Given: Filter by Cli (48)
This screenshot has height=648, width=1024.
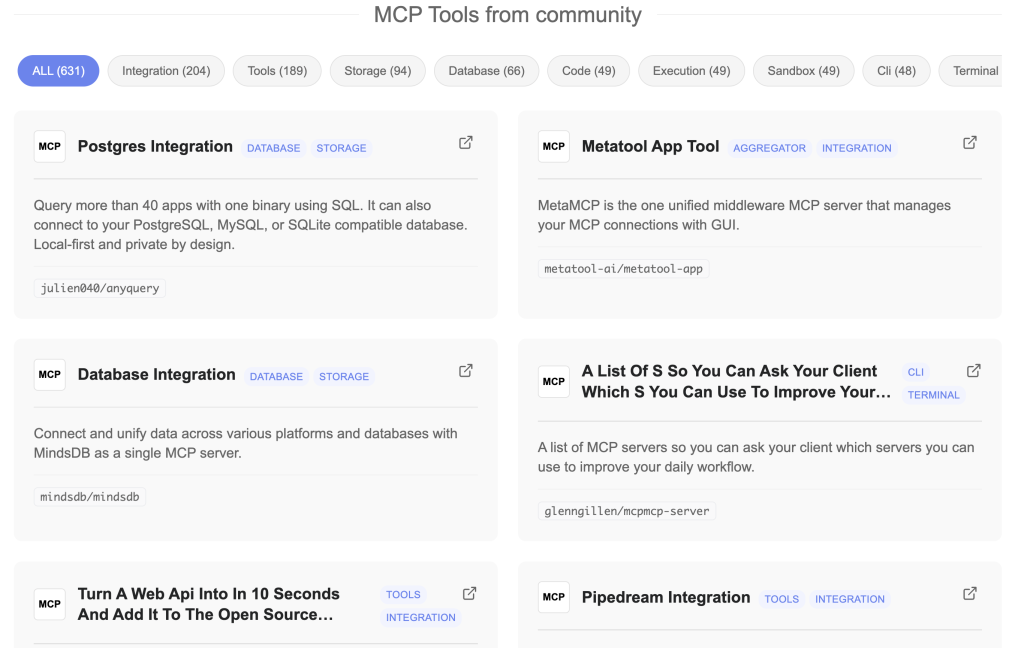Looking at the screenshot, I should (x=896, y=71).
